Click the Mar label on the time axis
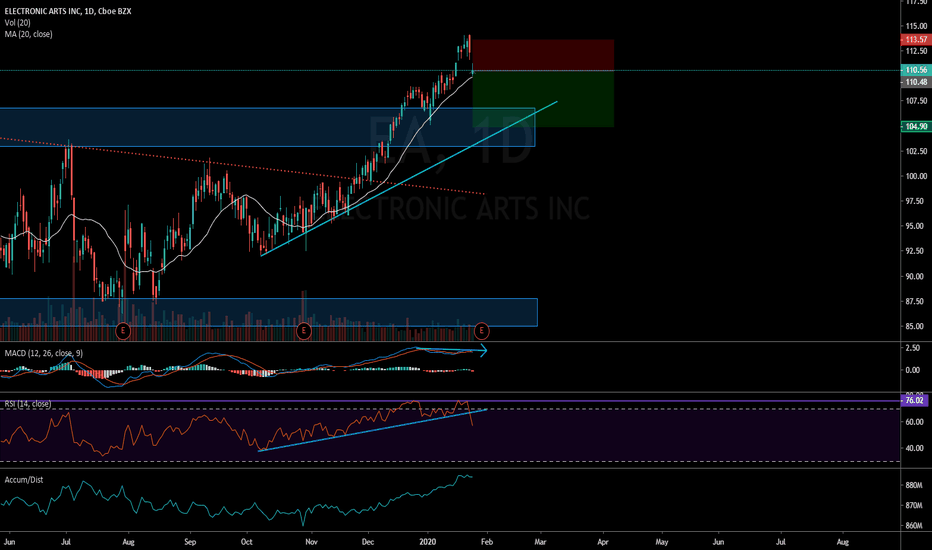The width and height of the screenshot is (932, 550). [540, 542]
